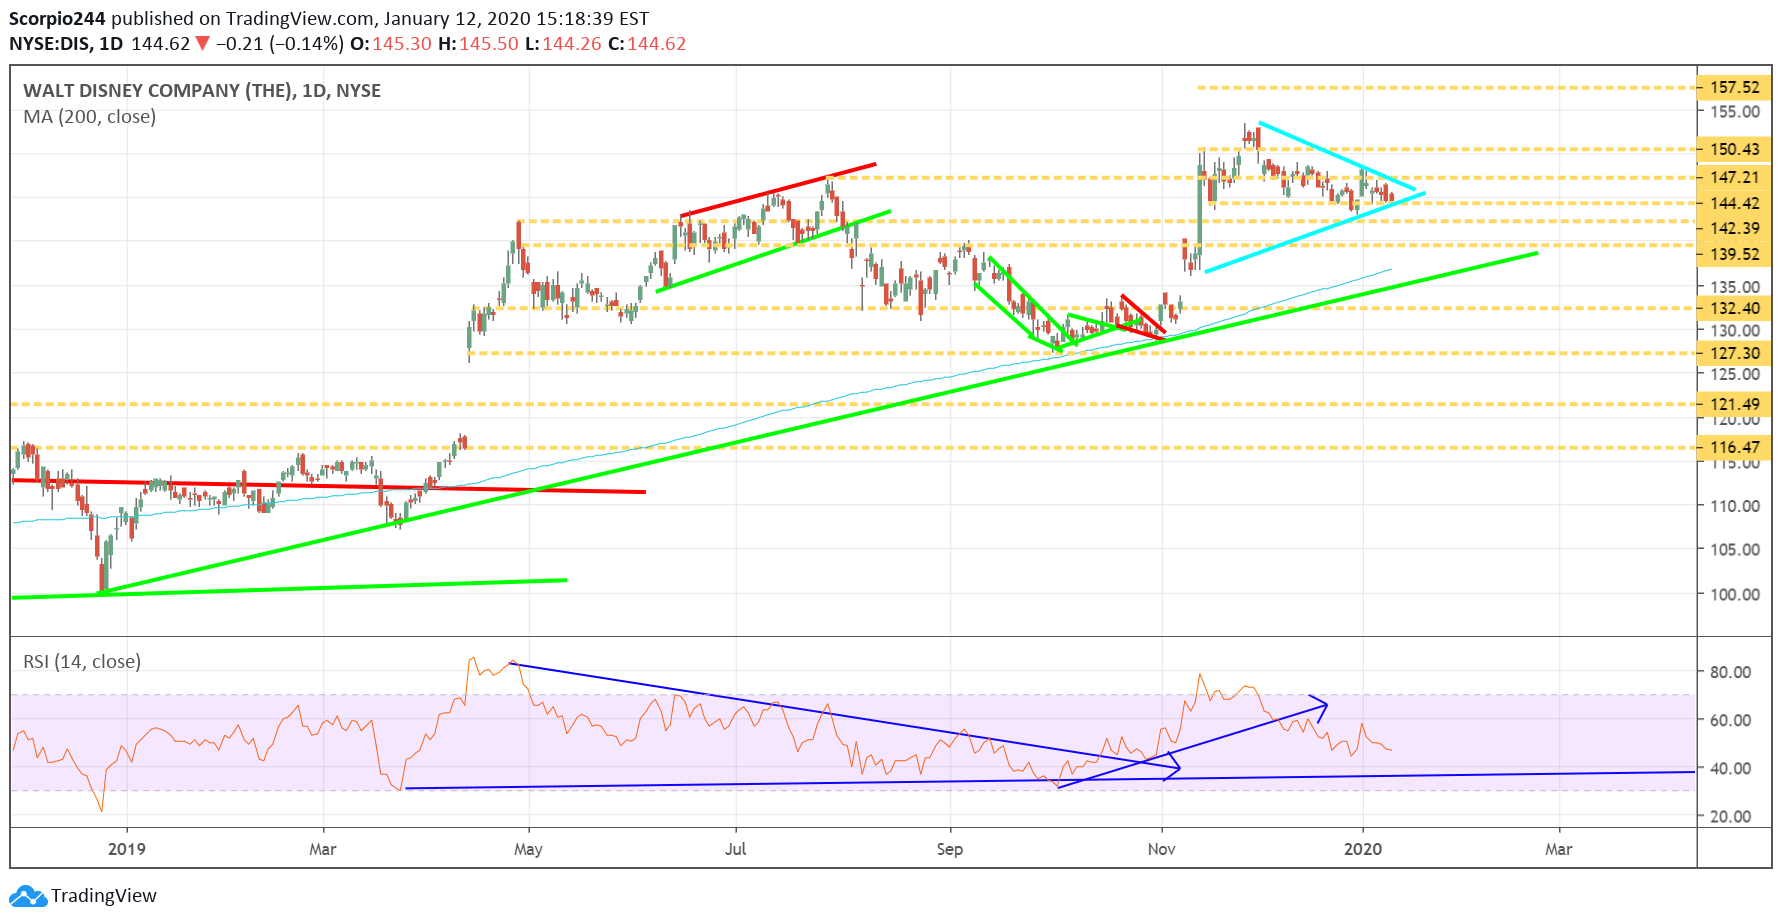
Task: Click the 127.30 price level label
Action: (x=1734, y=353)
